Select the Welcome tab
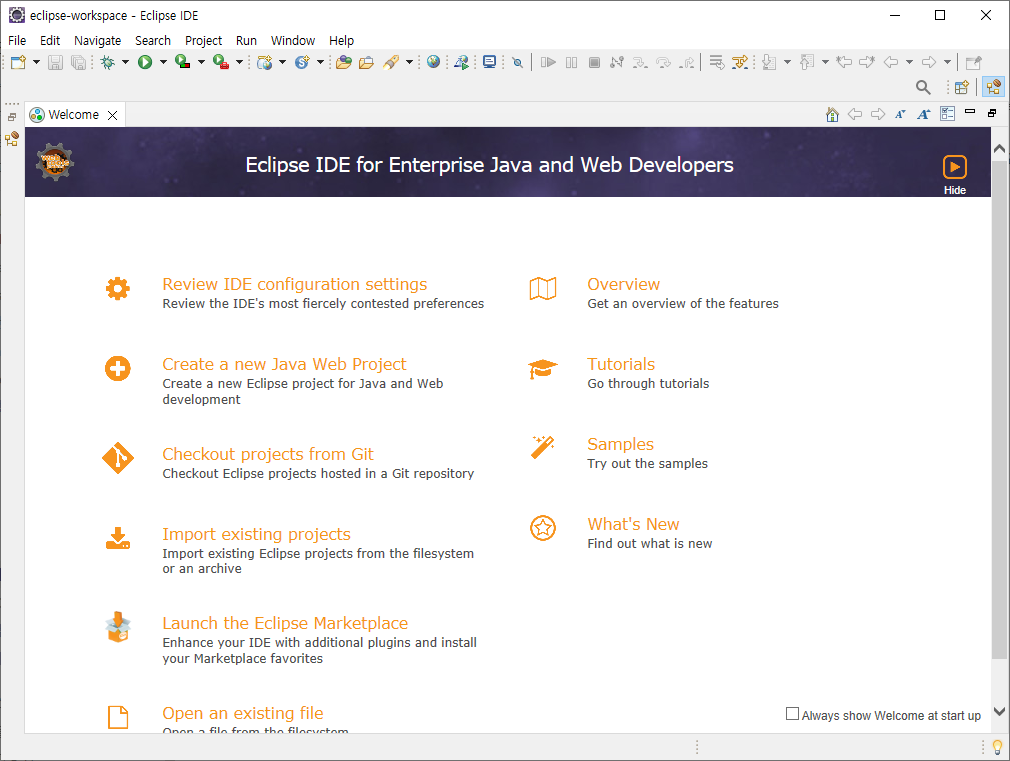1010x761 pixels. coord(73,115)
